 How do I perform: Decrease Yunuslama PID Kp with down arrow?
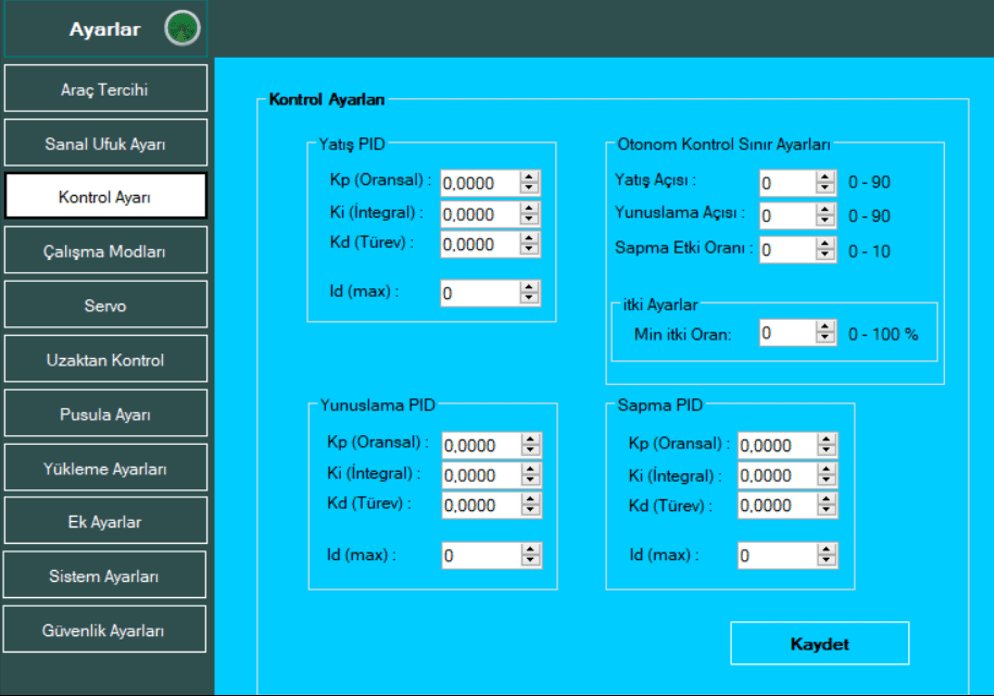[x=531, y=451]
